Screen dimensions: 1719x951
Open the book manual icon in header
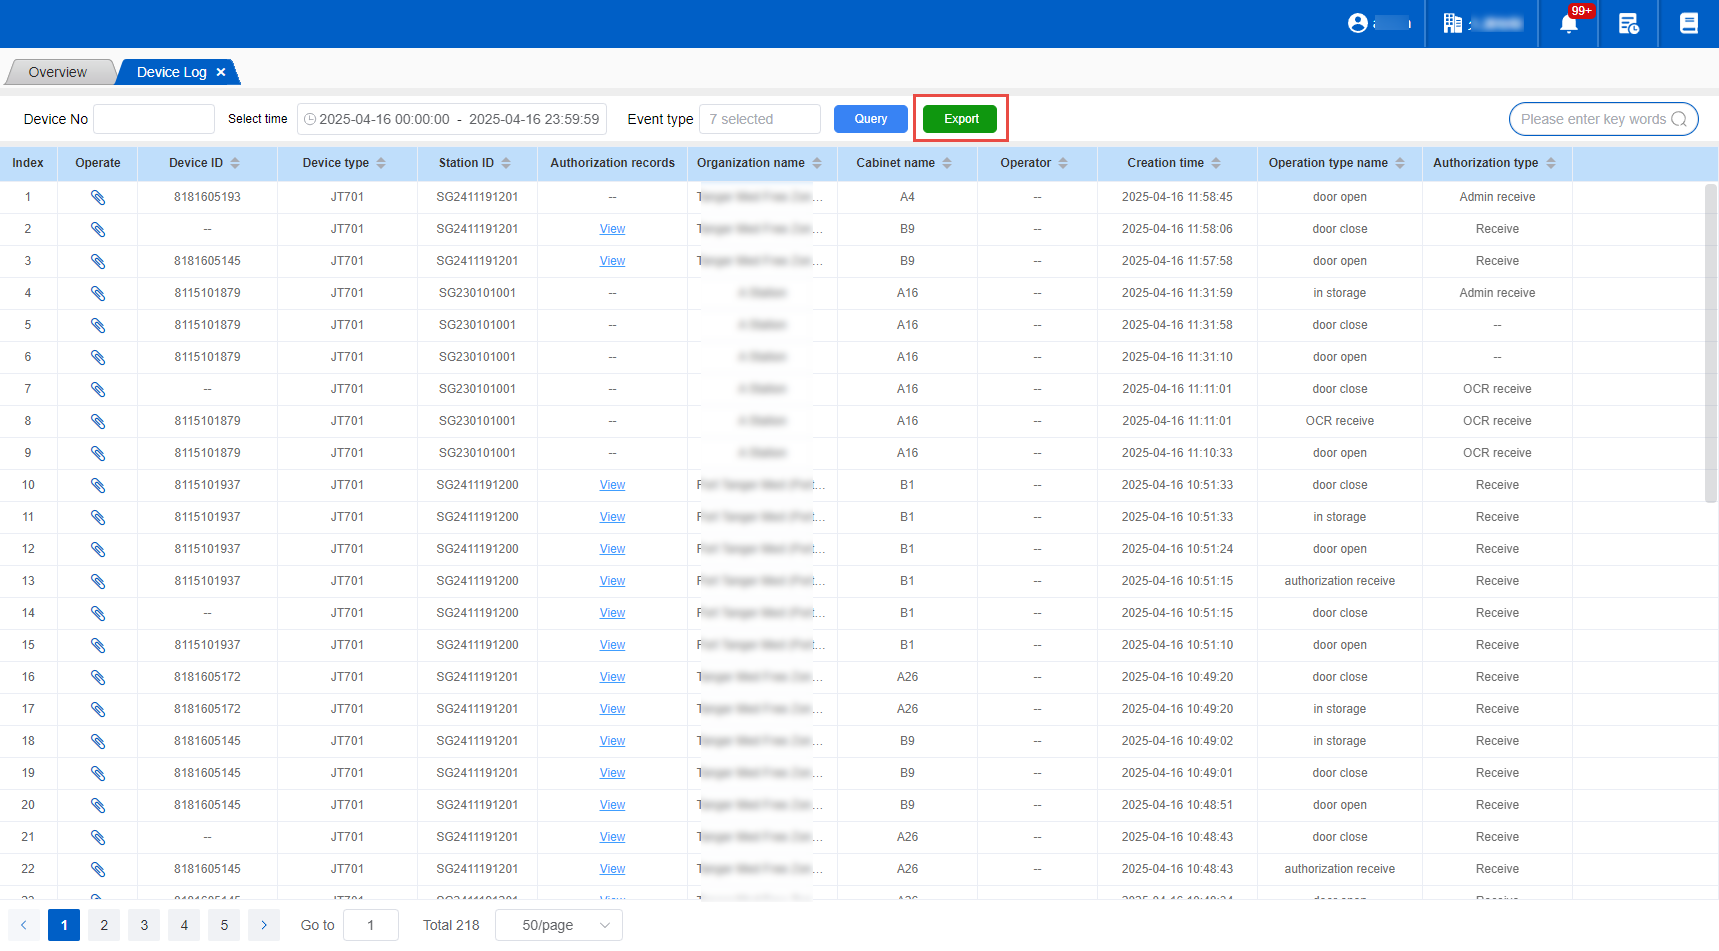pos(1688,23)
